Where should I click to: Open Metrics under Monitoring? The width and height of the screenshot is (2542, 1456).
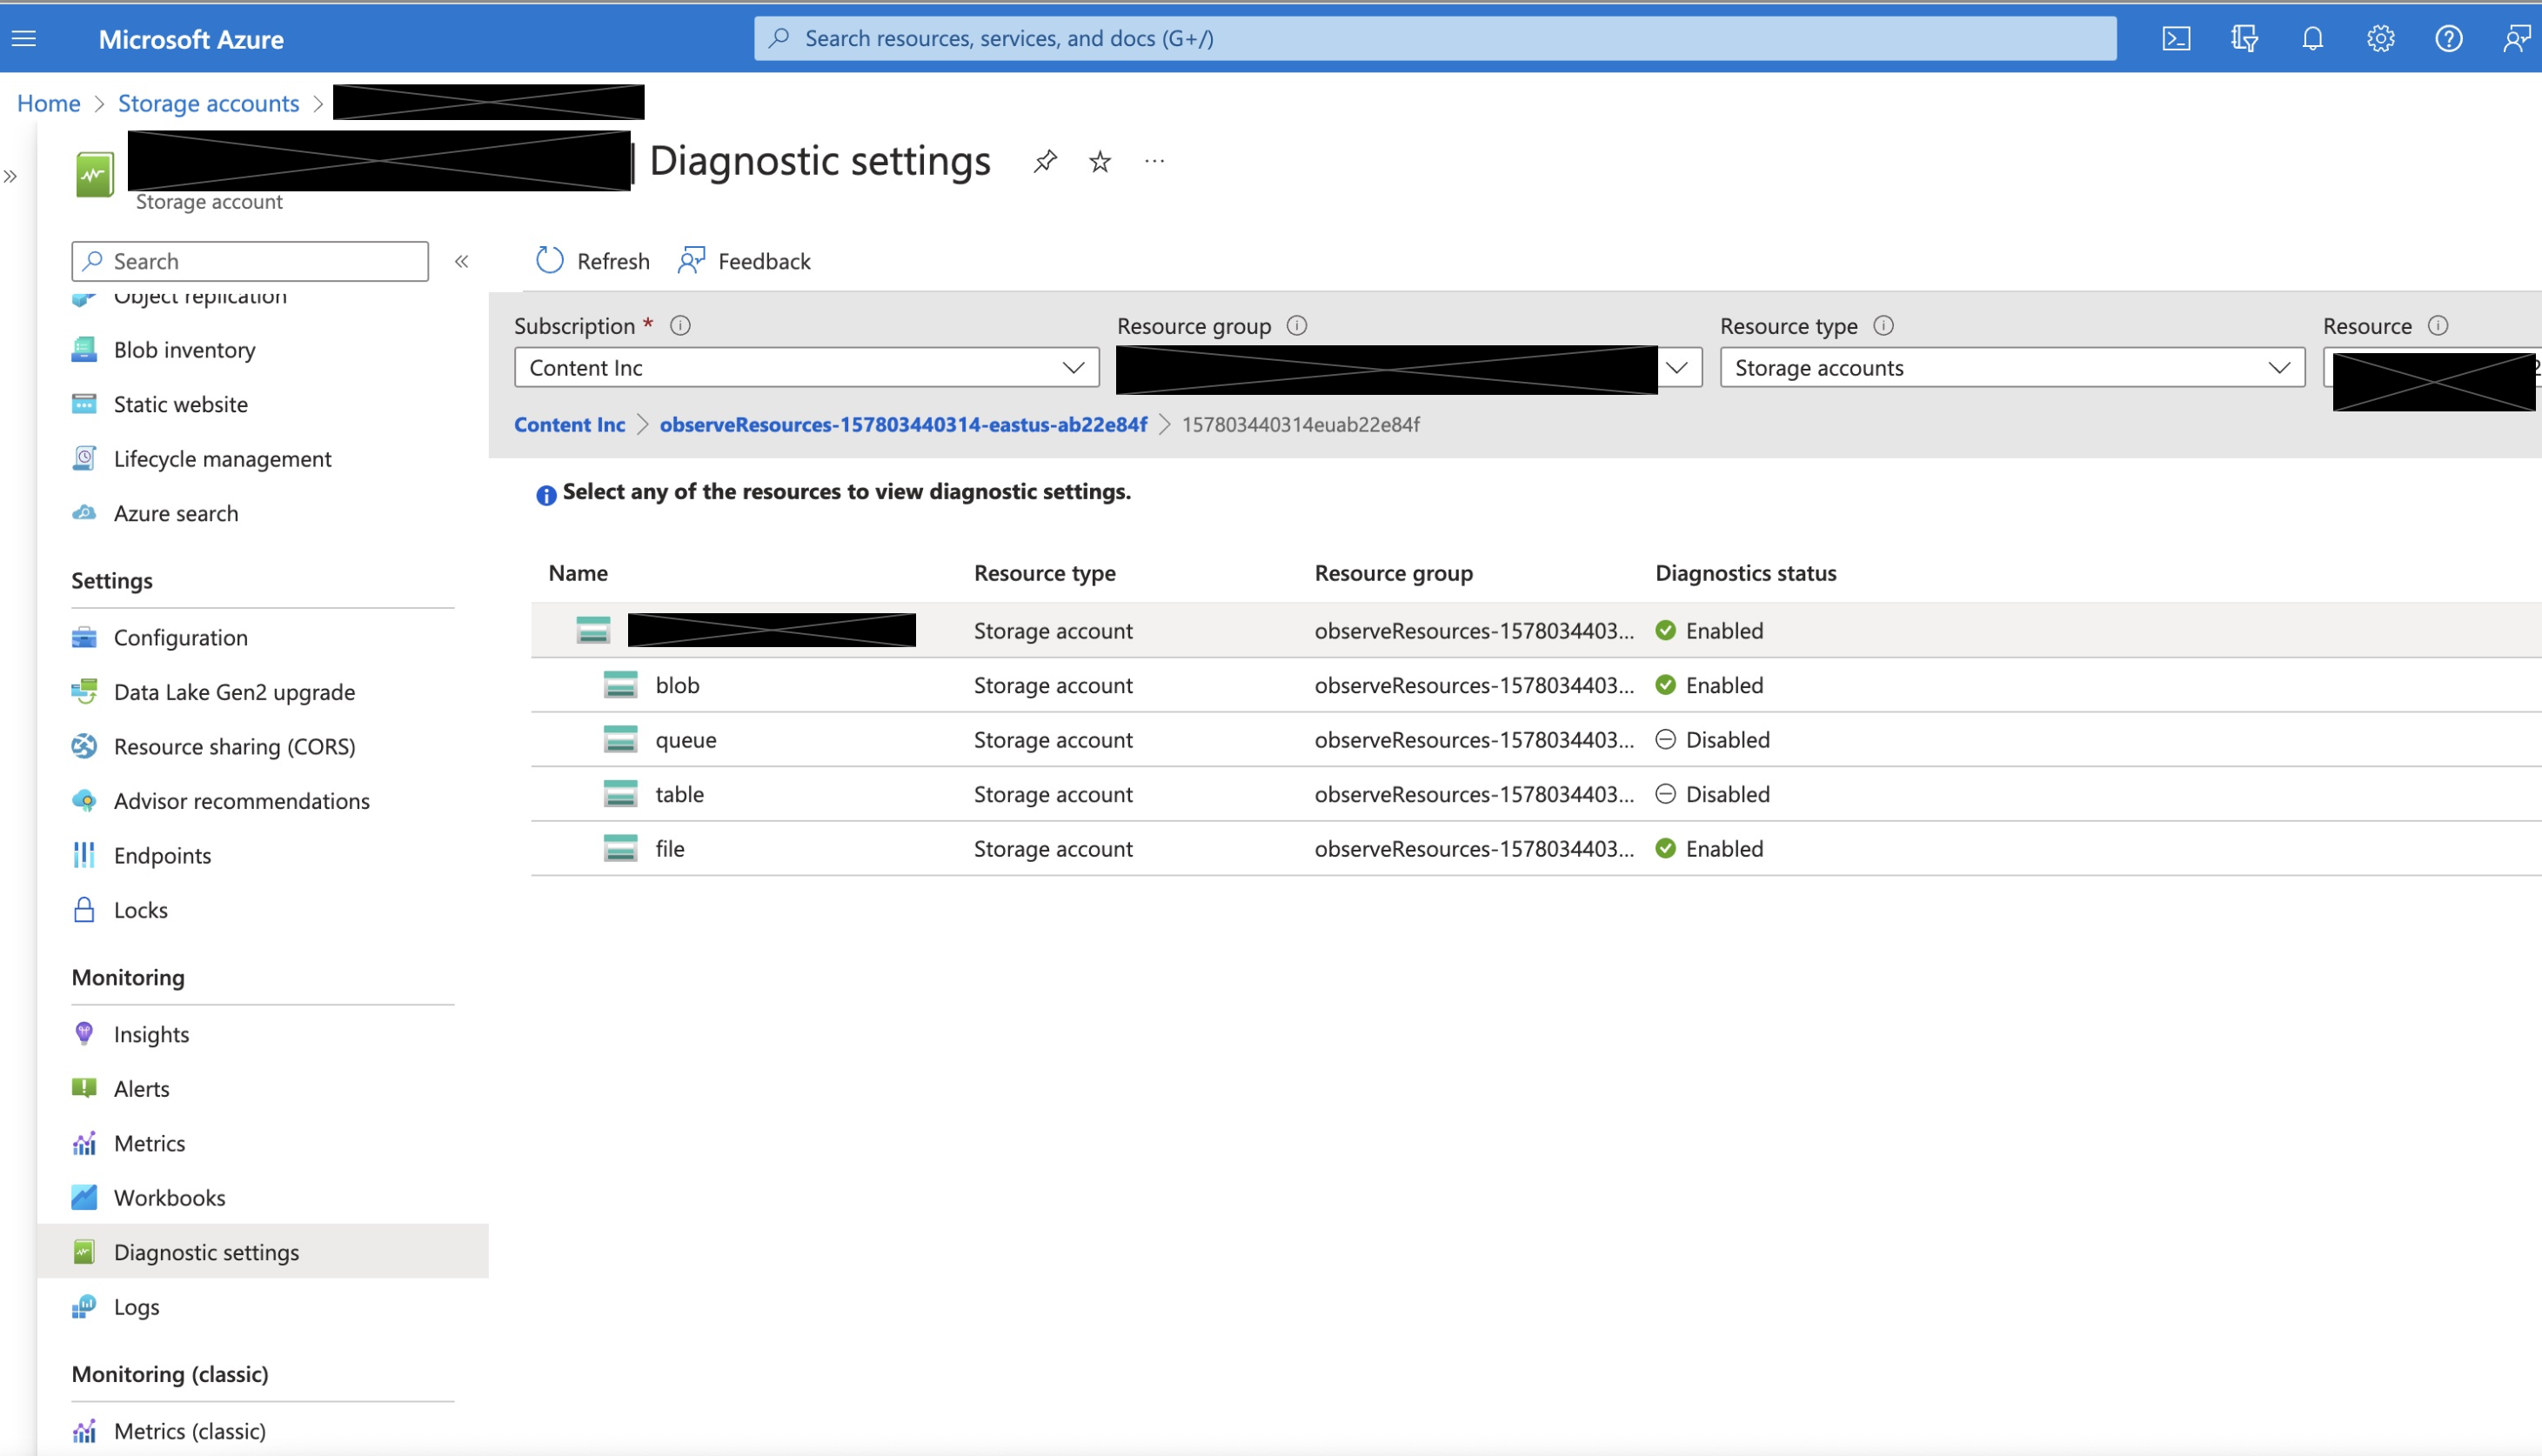point(149,1143)
